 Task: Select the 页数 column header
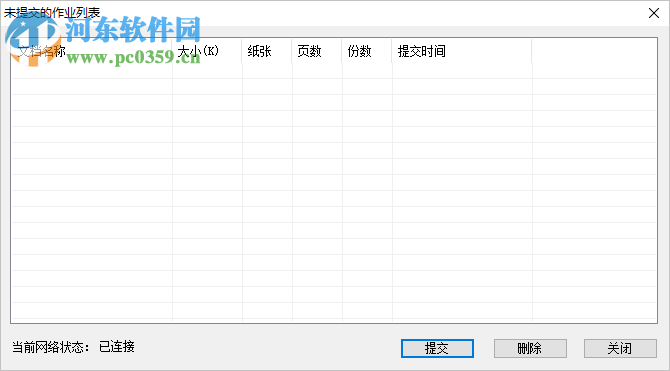click(317, 51)
